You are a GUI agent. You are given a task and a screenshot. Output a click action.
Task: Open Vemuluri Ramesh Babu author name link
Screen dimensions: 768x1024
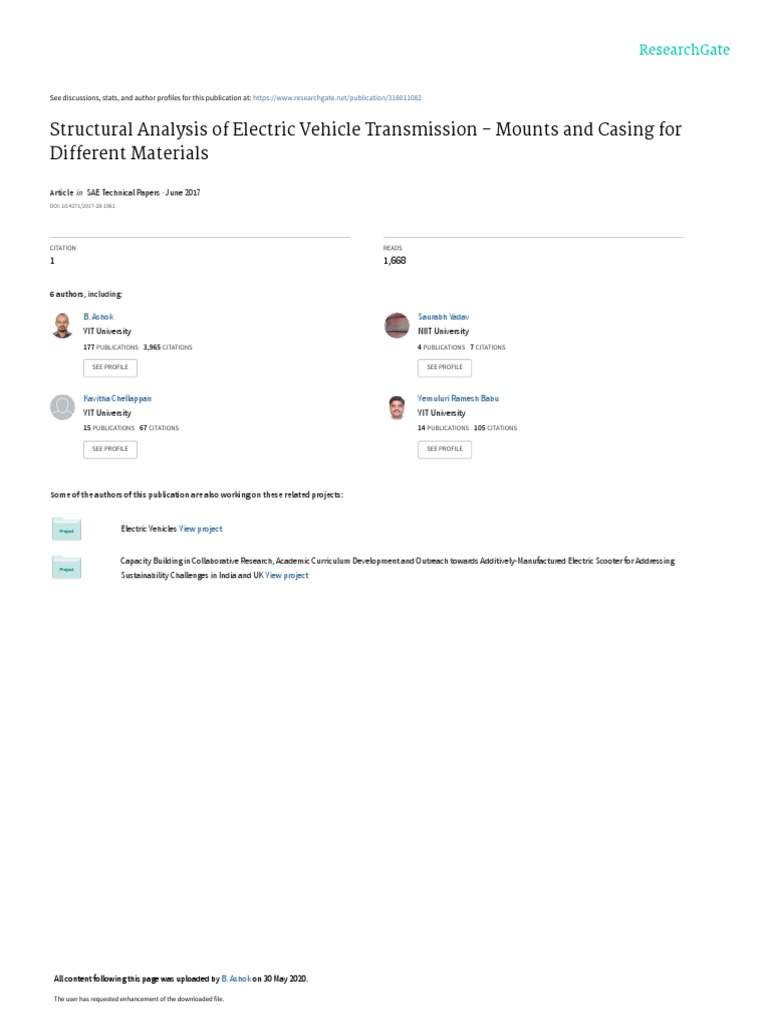click(457, 398)
